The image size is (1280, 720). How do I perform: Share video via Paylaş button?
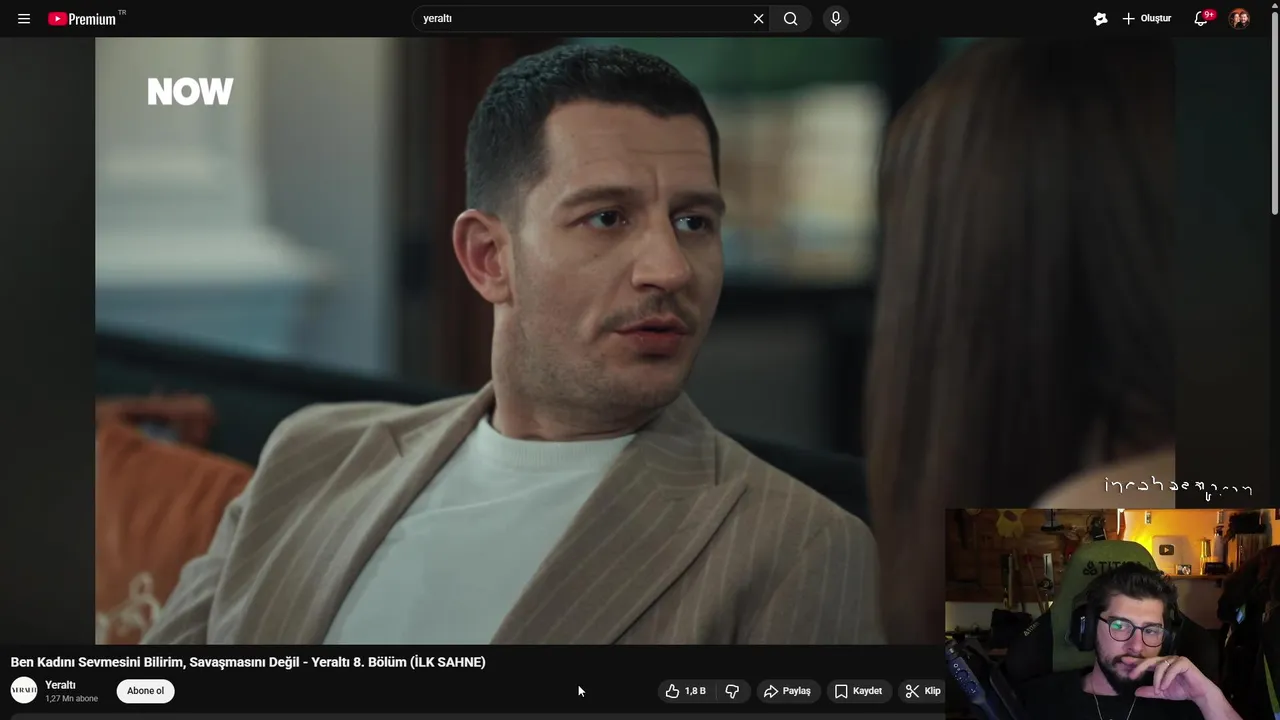coord(787,691)
